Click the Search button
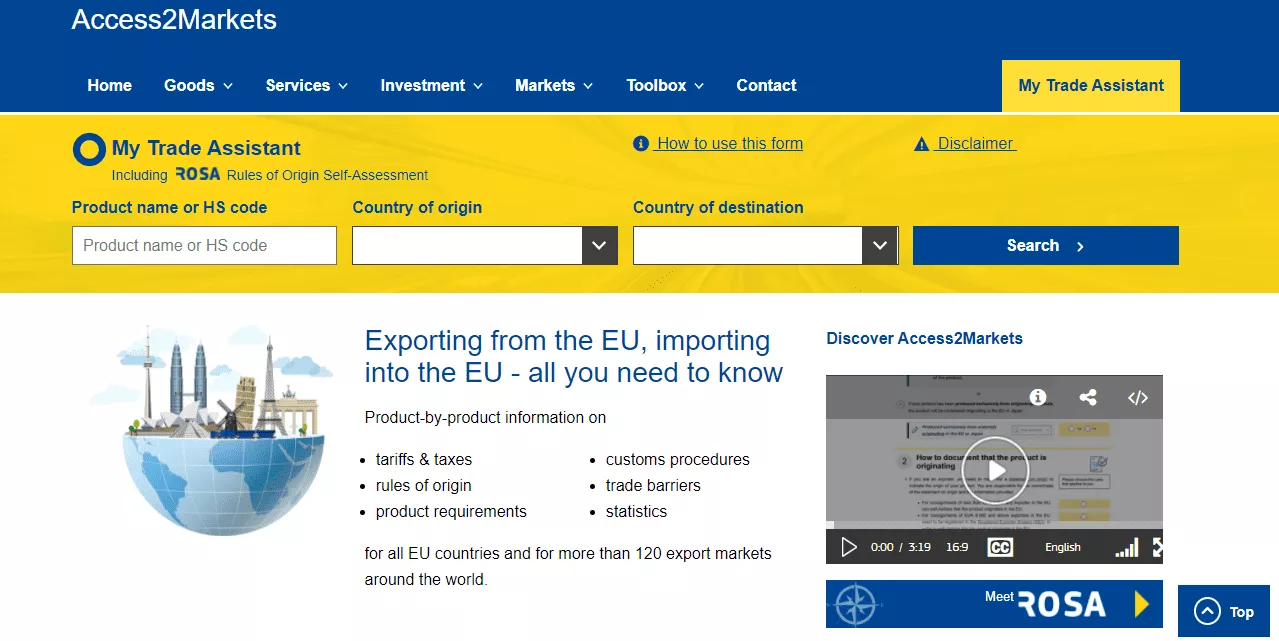Image resolution: width=1279 pixels, height=641 pixels. [x=1045, y=246]
